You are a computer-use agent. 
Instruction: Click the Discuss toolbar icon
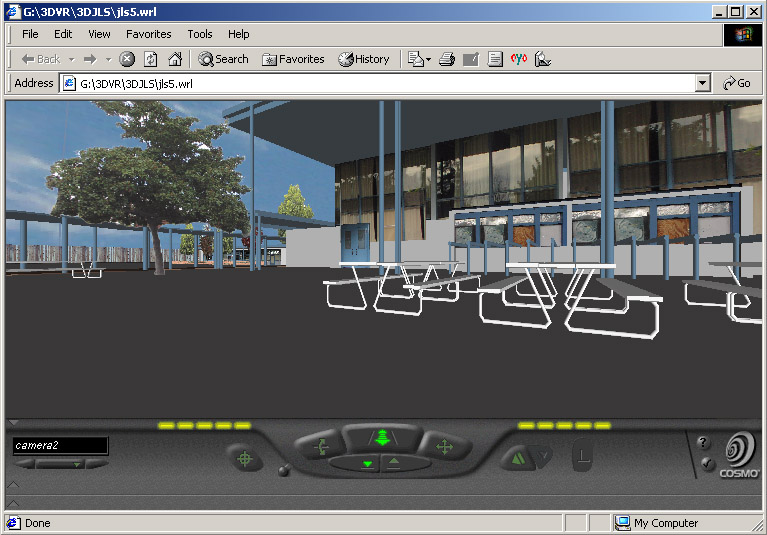point(495,59)
